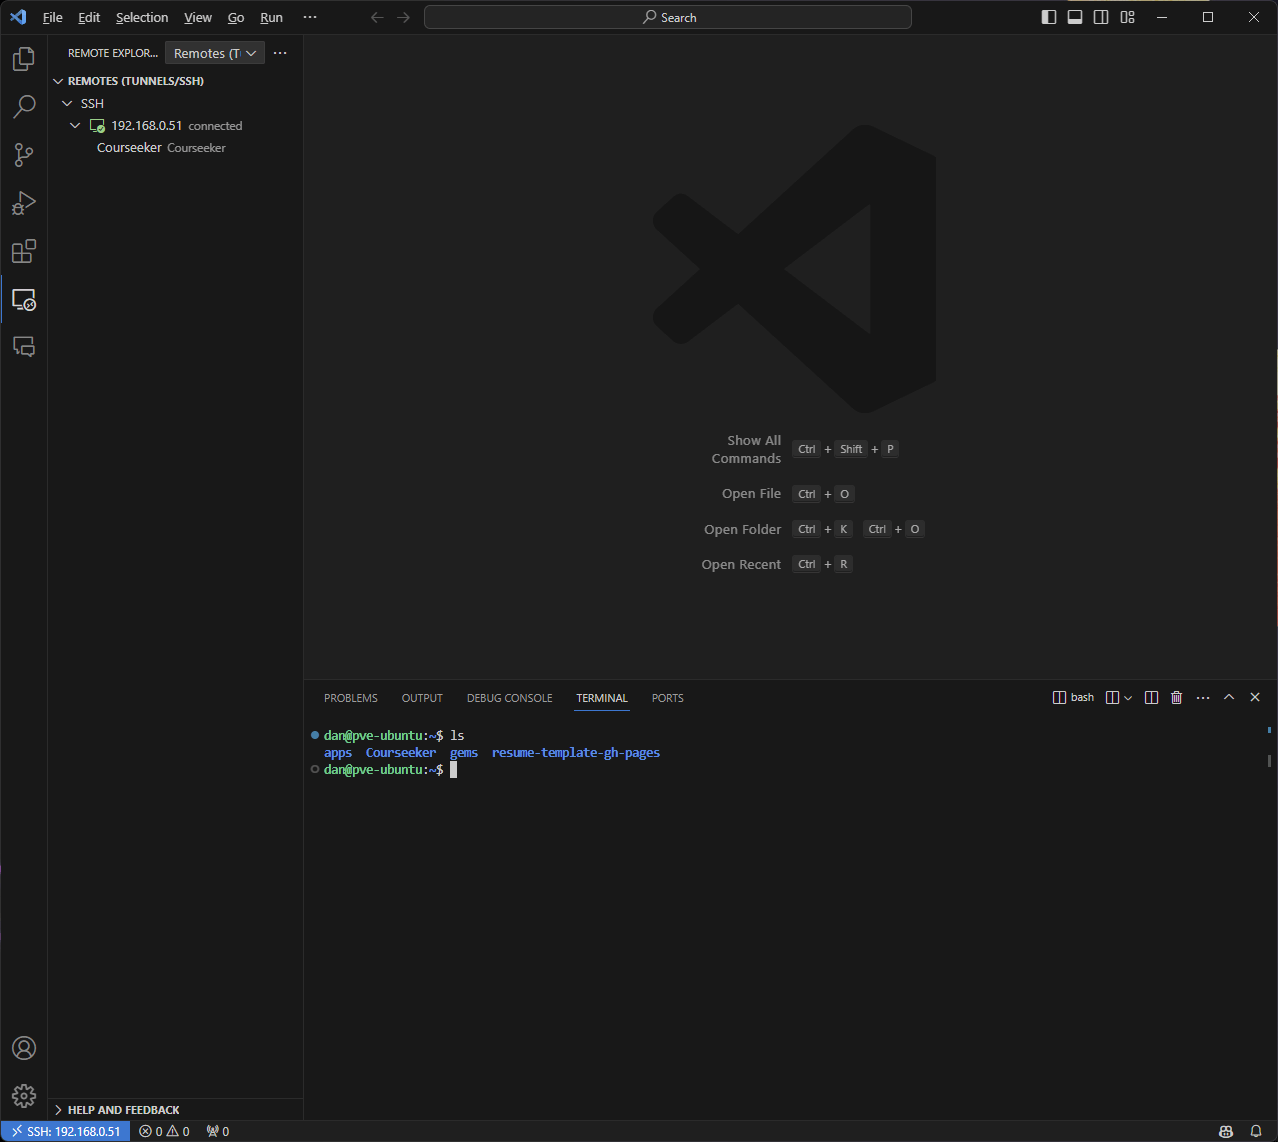Maximize the panel with the chevron up
This screenshot has width=1278, height=1142.
coord(1229,697)
